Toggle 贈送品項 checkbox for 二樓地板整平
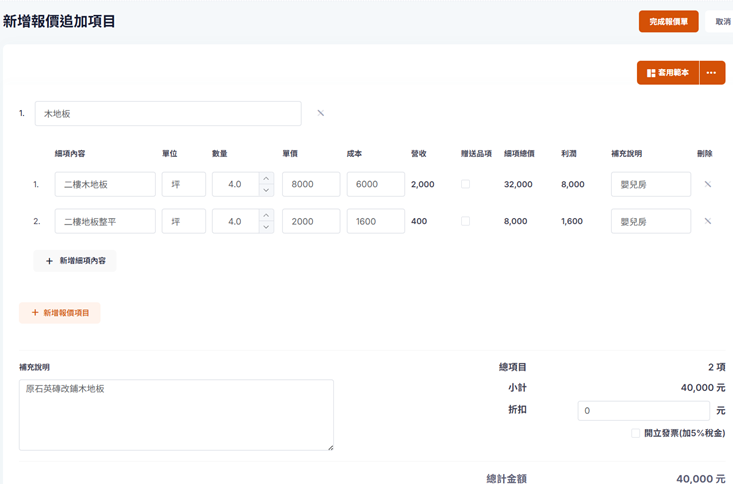The width and height of the screenshot is (733, 484). (x=465, y=221)
